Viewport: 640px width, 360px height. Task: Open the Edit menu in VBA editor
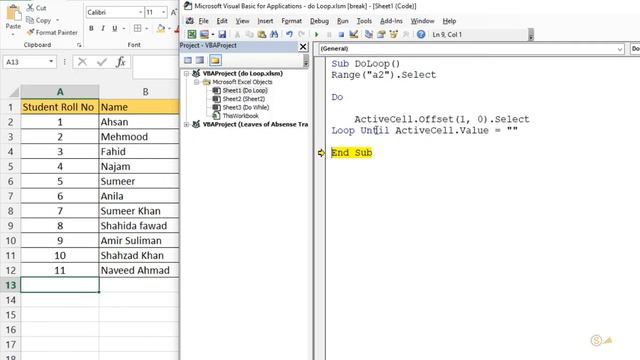(x=222, y=21)
